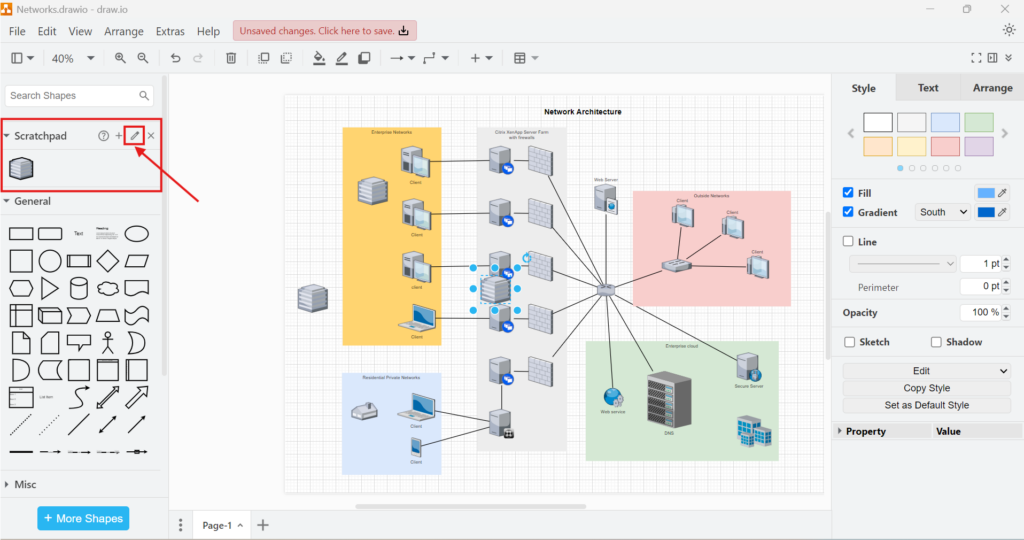Switch to the Text tab

coord(928,88)
